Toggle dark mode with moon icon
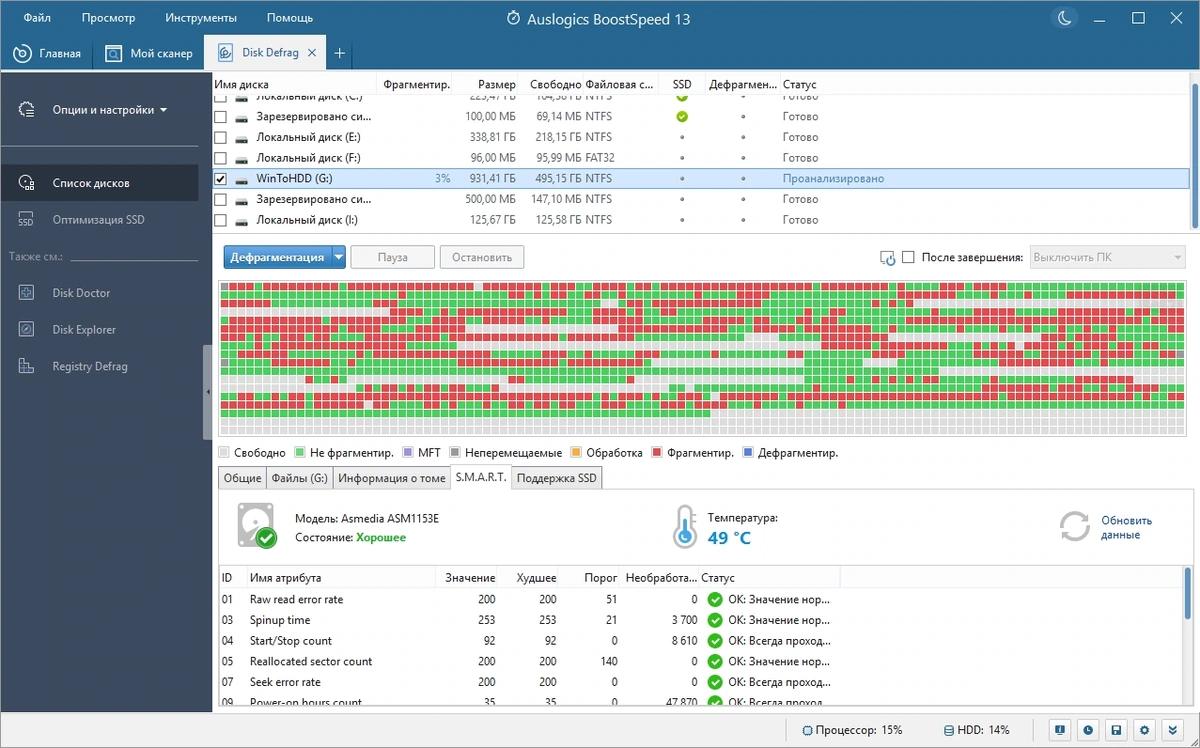 pyautogui.click(x=1064, y=18)
